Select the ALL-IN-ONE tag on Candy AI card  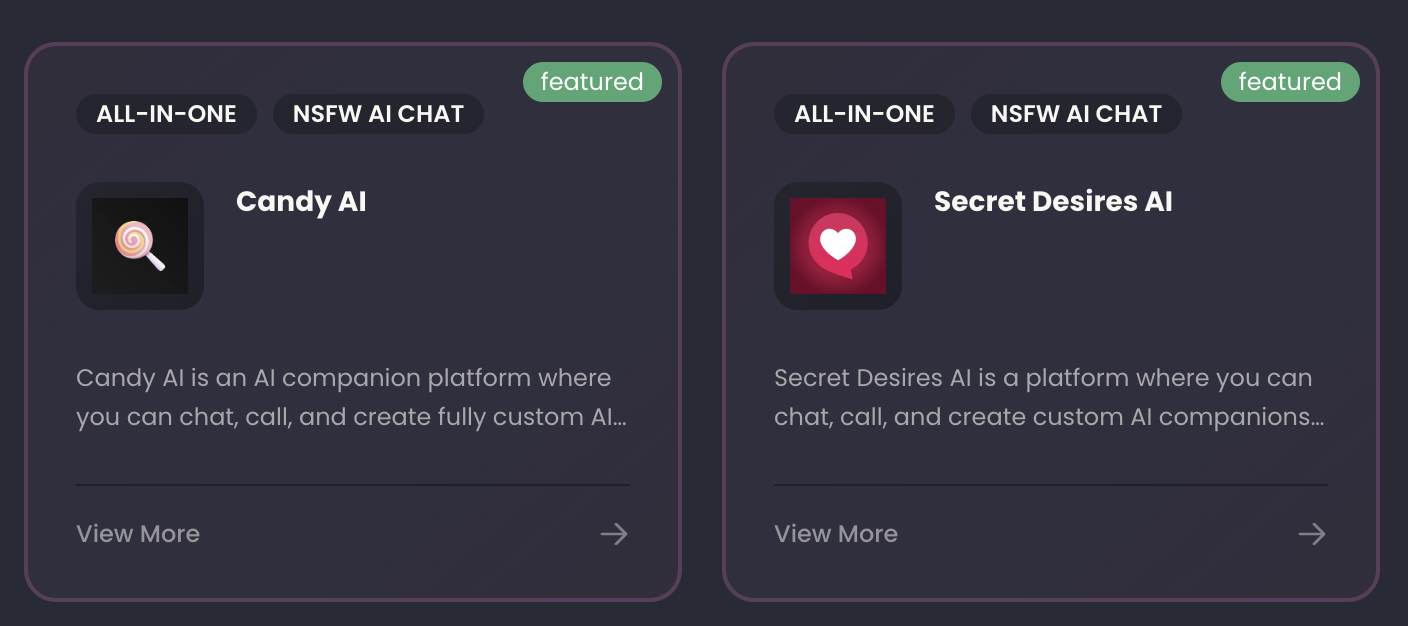(x=166, y=114)
